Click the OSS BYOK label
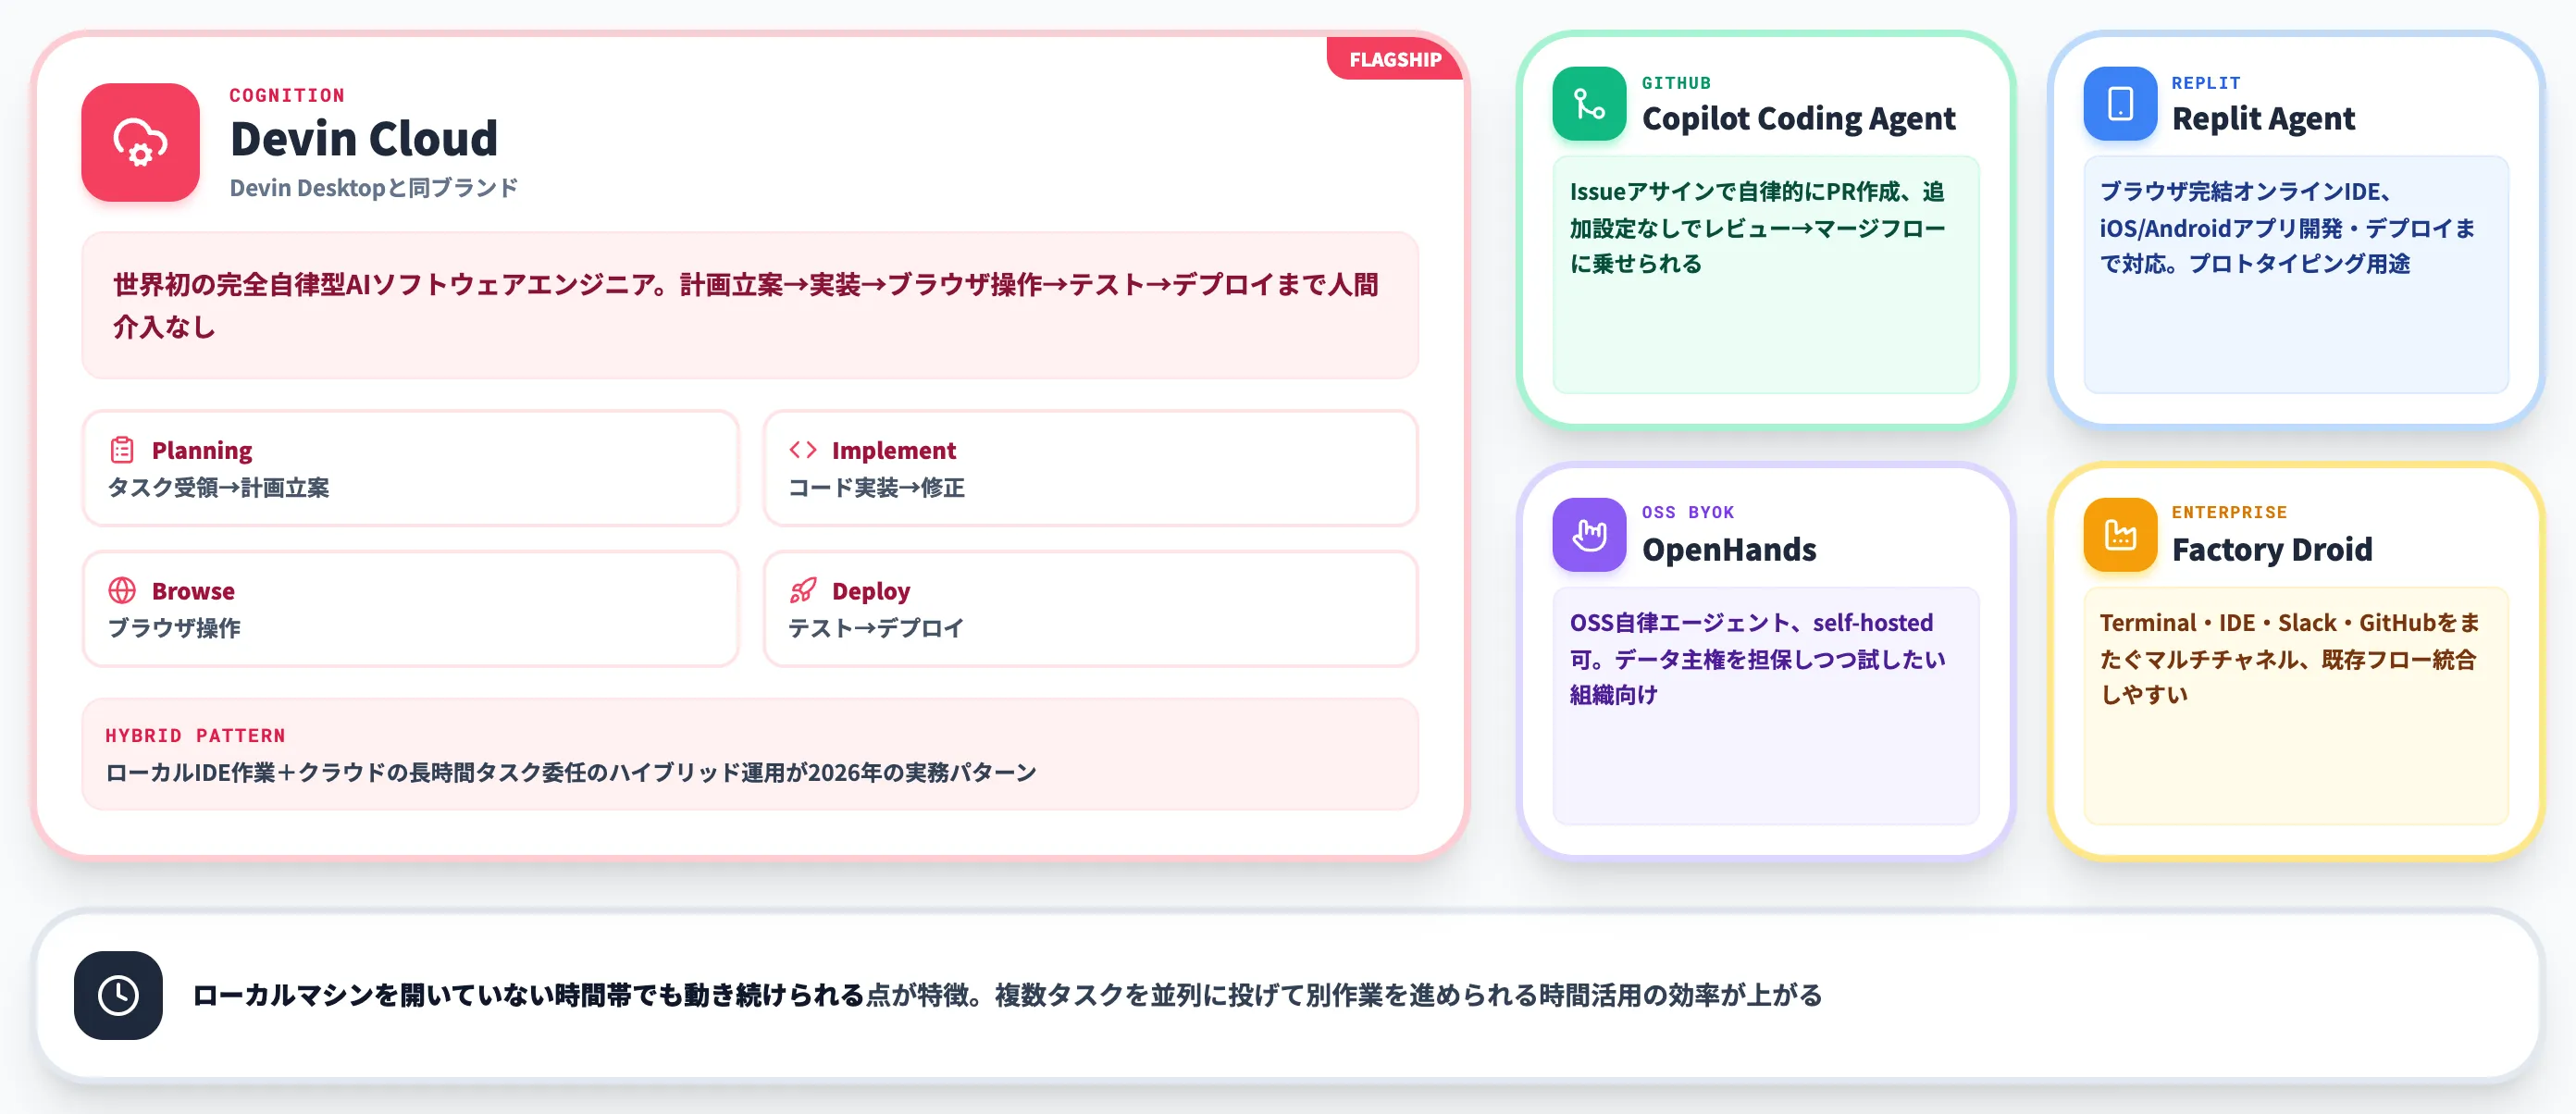The width and height of the screenshot is (2576, 1114). [1688, 512]
